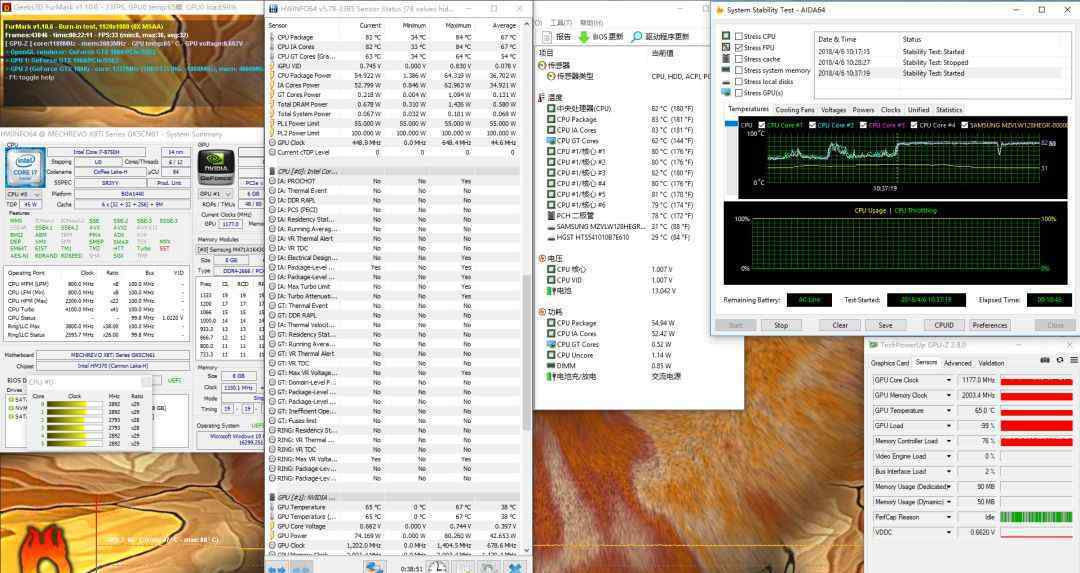Click the 传感器 sensor icon in AIDA64 list
The image size is (1080, 573).
coord(542,65)
